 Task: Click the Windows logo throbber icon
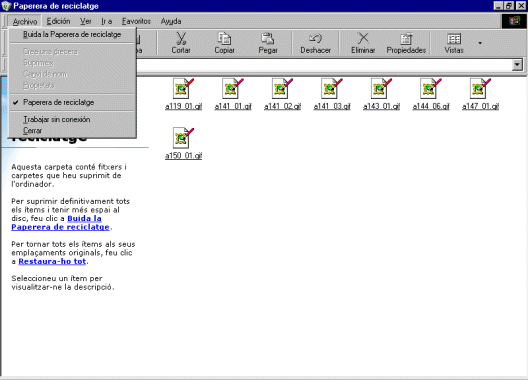tap(514, 21)
